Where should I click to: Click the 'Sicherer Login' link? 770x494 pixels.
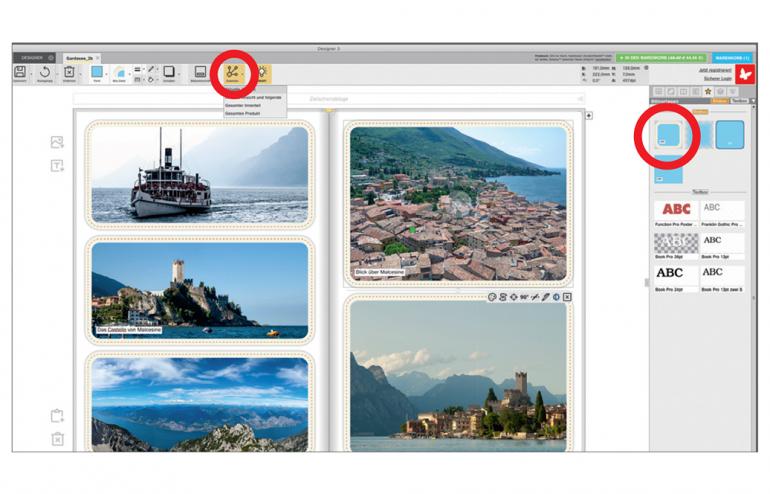[717, 79]
